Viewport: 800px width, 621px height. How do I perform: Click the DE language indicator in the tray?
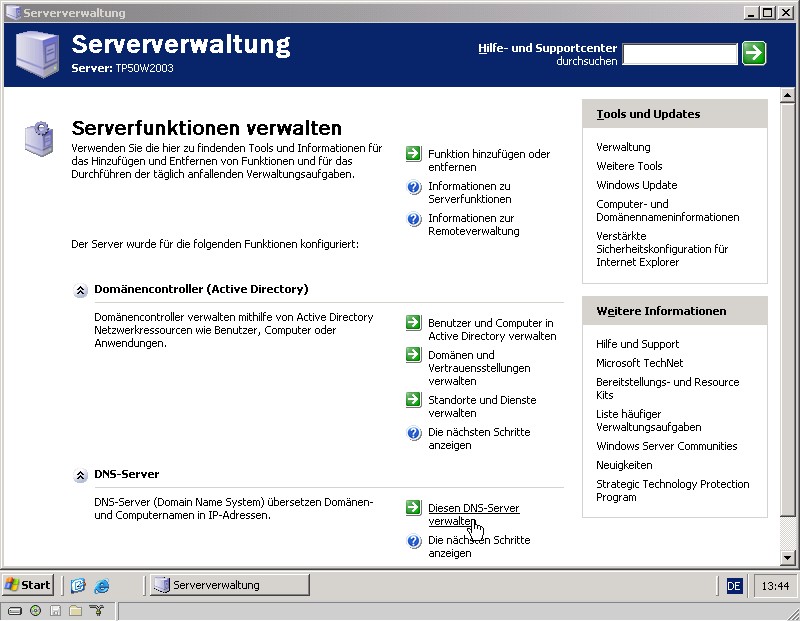click(734, 586)
